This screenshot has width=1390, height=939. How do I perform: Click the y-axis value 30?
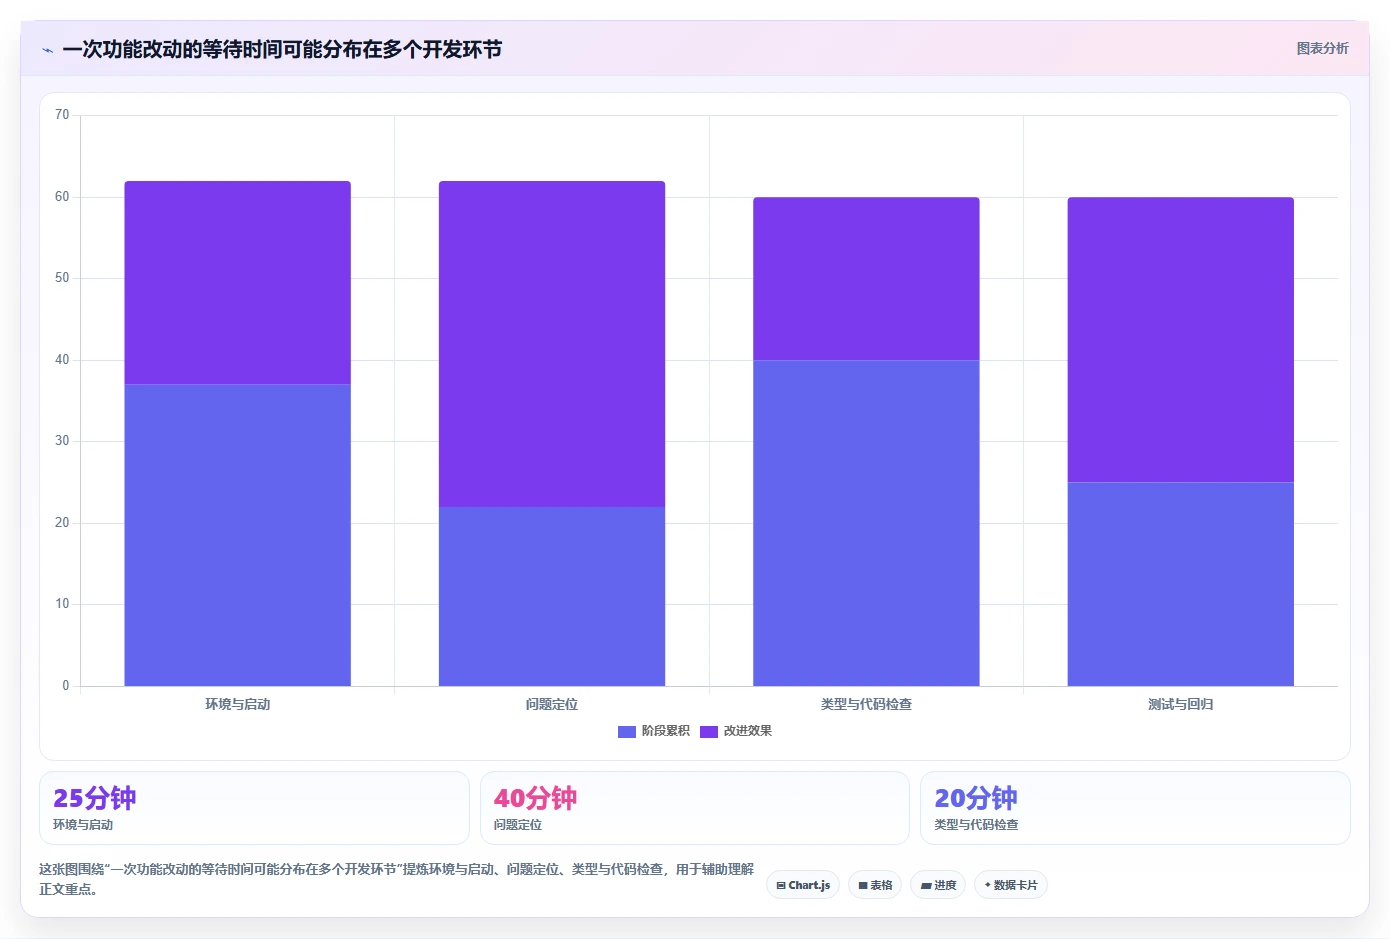tap(62, 441)
